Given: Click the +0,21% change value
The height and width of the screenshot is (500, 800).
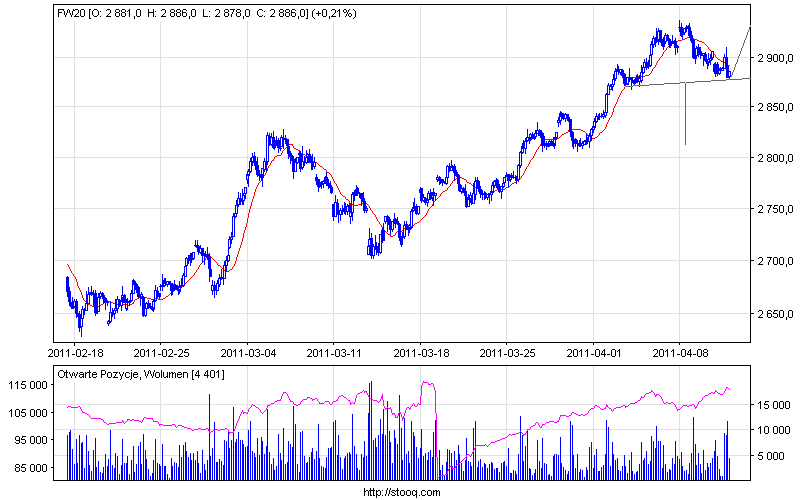Looking at the screenshot, I should [336, 14].
